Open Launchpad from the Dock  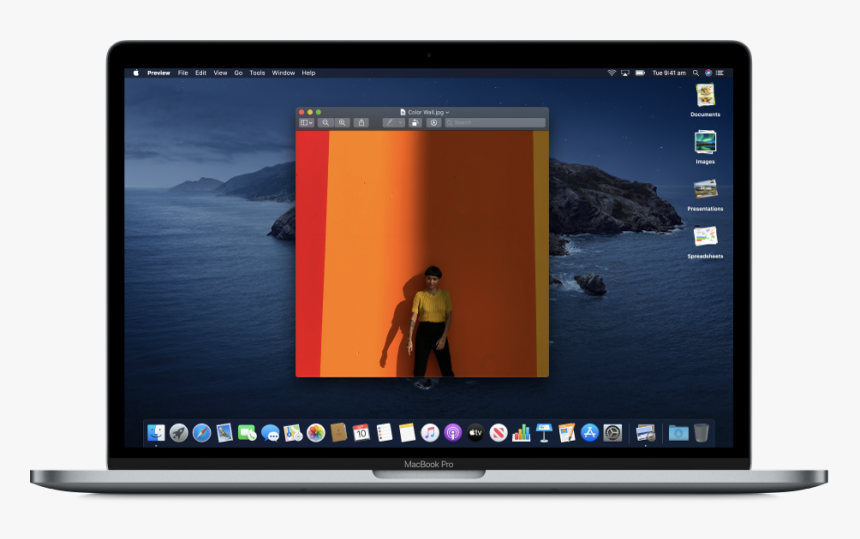(178, 433)
